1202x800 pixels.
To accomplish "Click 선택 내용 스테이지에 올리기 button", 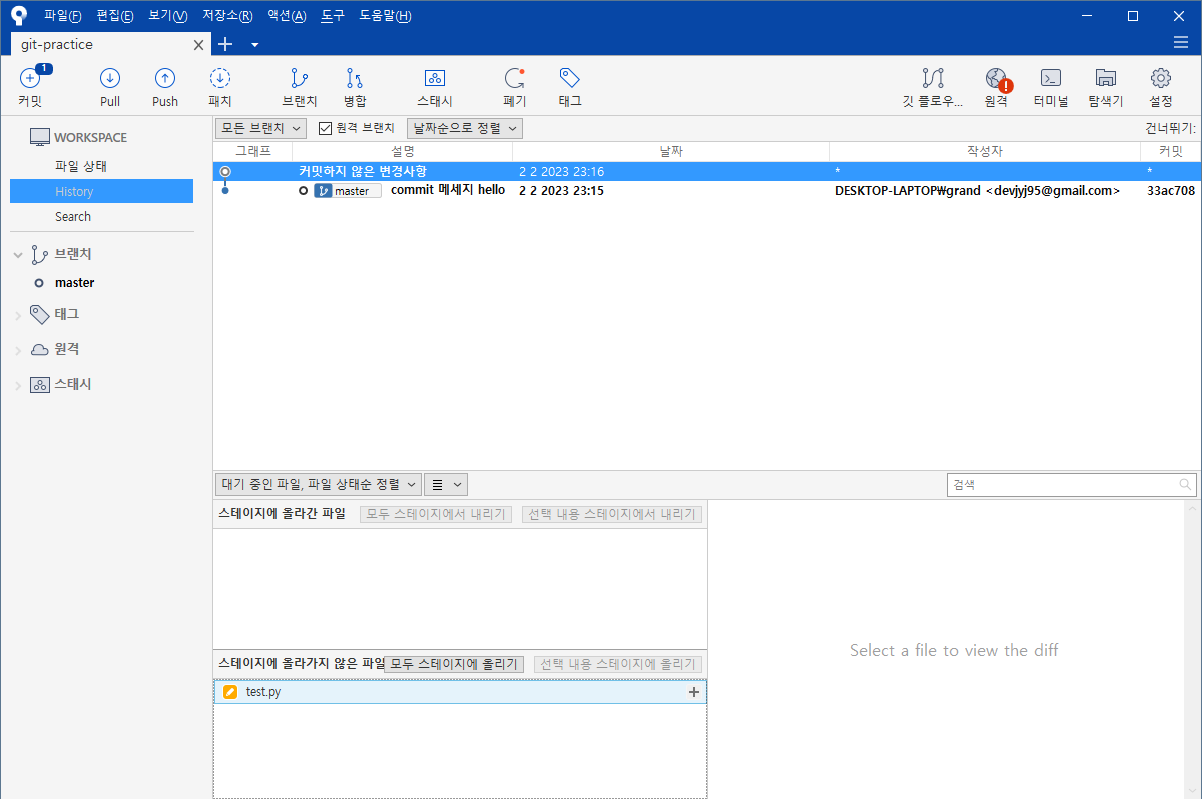I will [618, 664].
